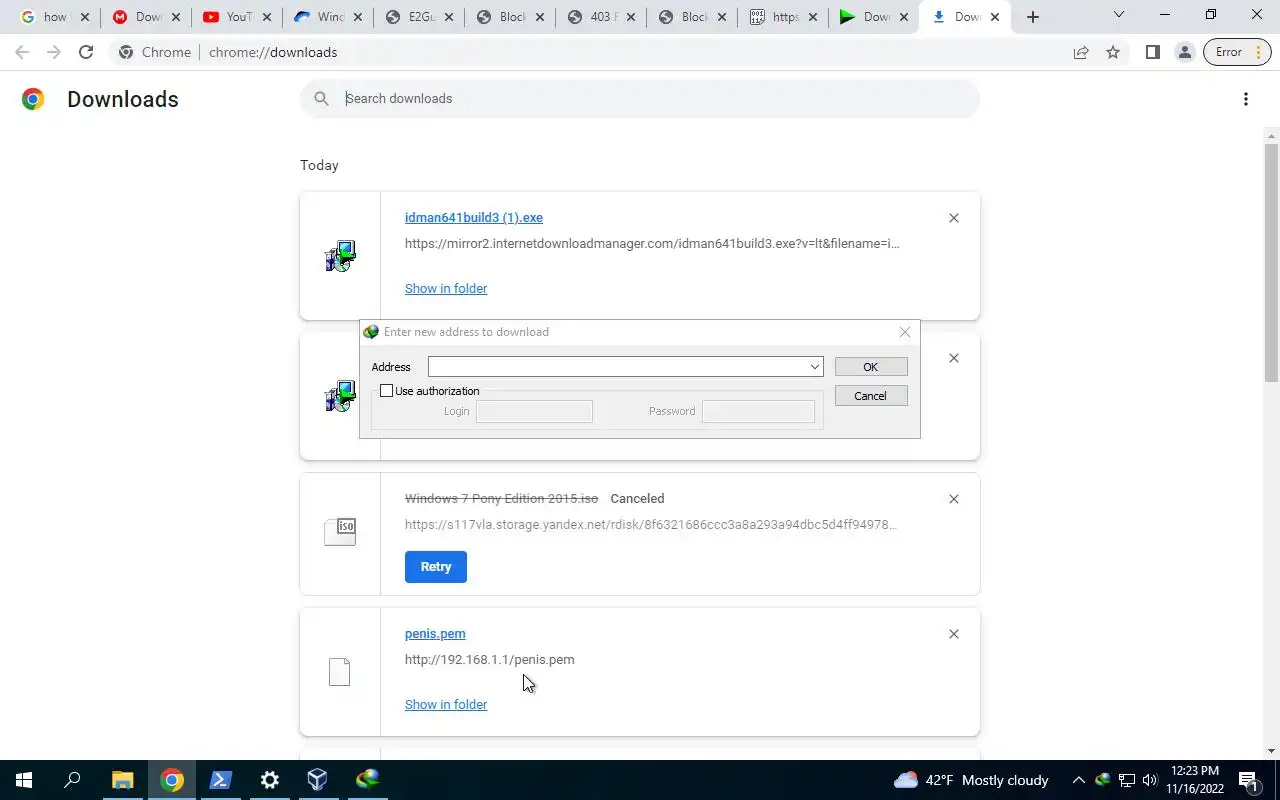Click the search magnifier in downloads search
The width and height of the screenshot is (1280, 800).
[321, 98]
